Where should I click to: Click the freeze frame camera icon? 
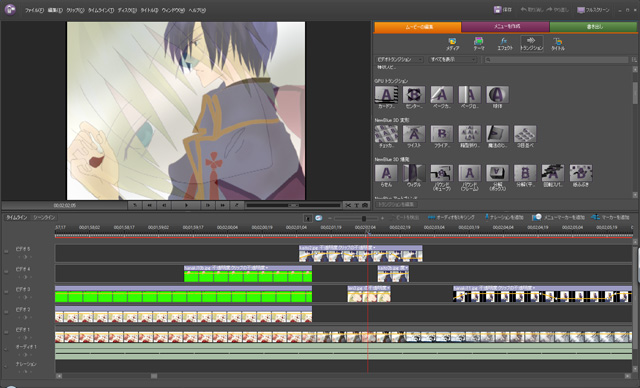[x=365, y=205]
